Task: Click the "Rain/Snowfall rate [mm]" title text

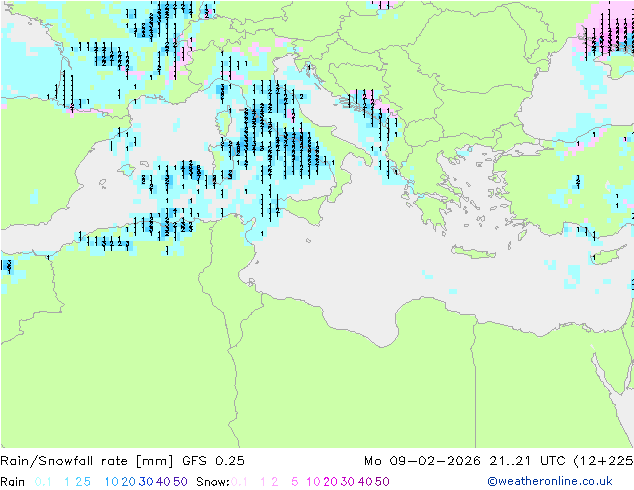Action: 87,461
